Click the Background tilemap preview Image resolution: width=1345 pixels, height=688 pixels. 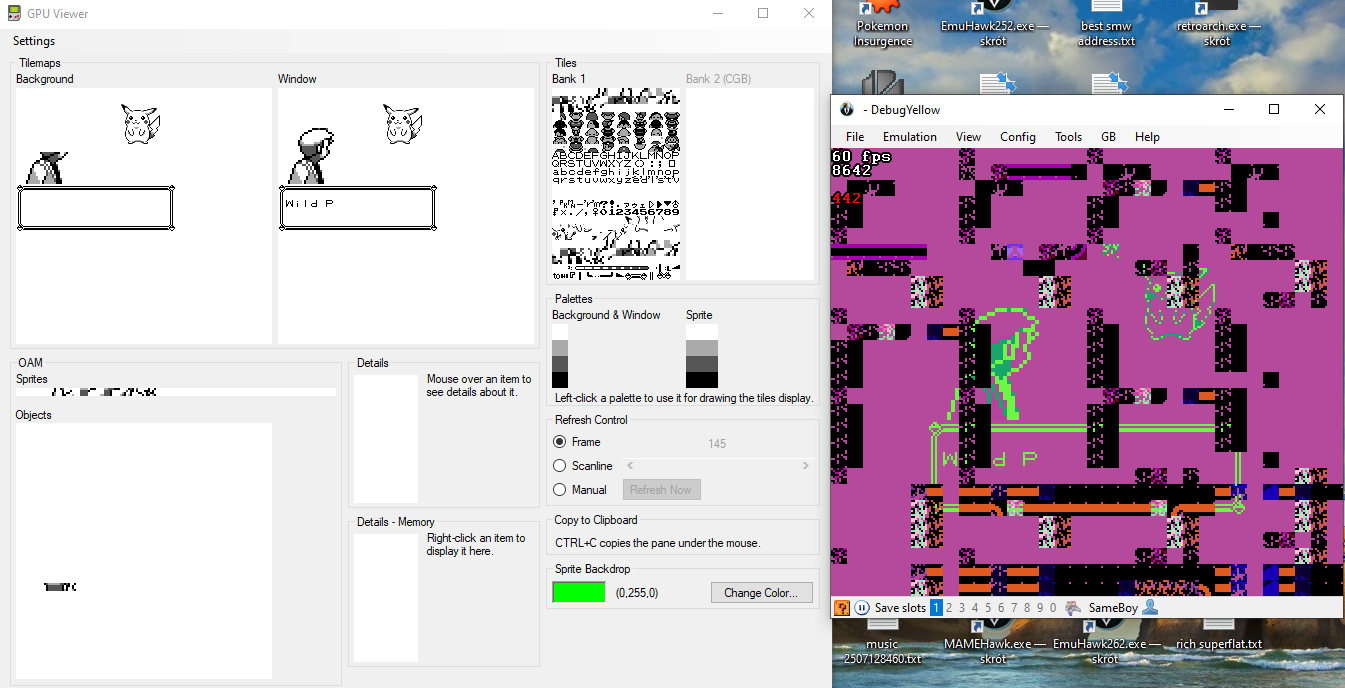tap(144, 216)
